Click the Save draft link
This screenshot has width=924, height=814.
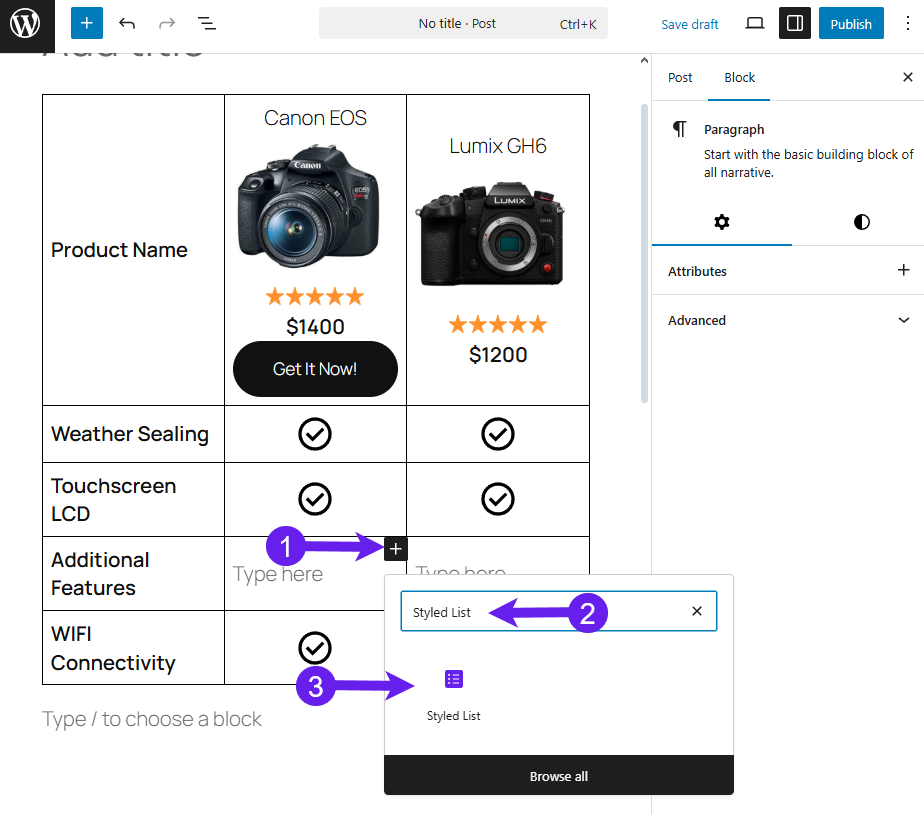click(x=690, y=24)
